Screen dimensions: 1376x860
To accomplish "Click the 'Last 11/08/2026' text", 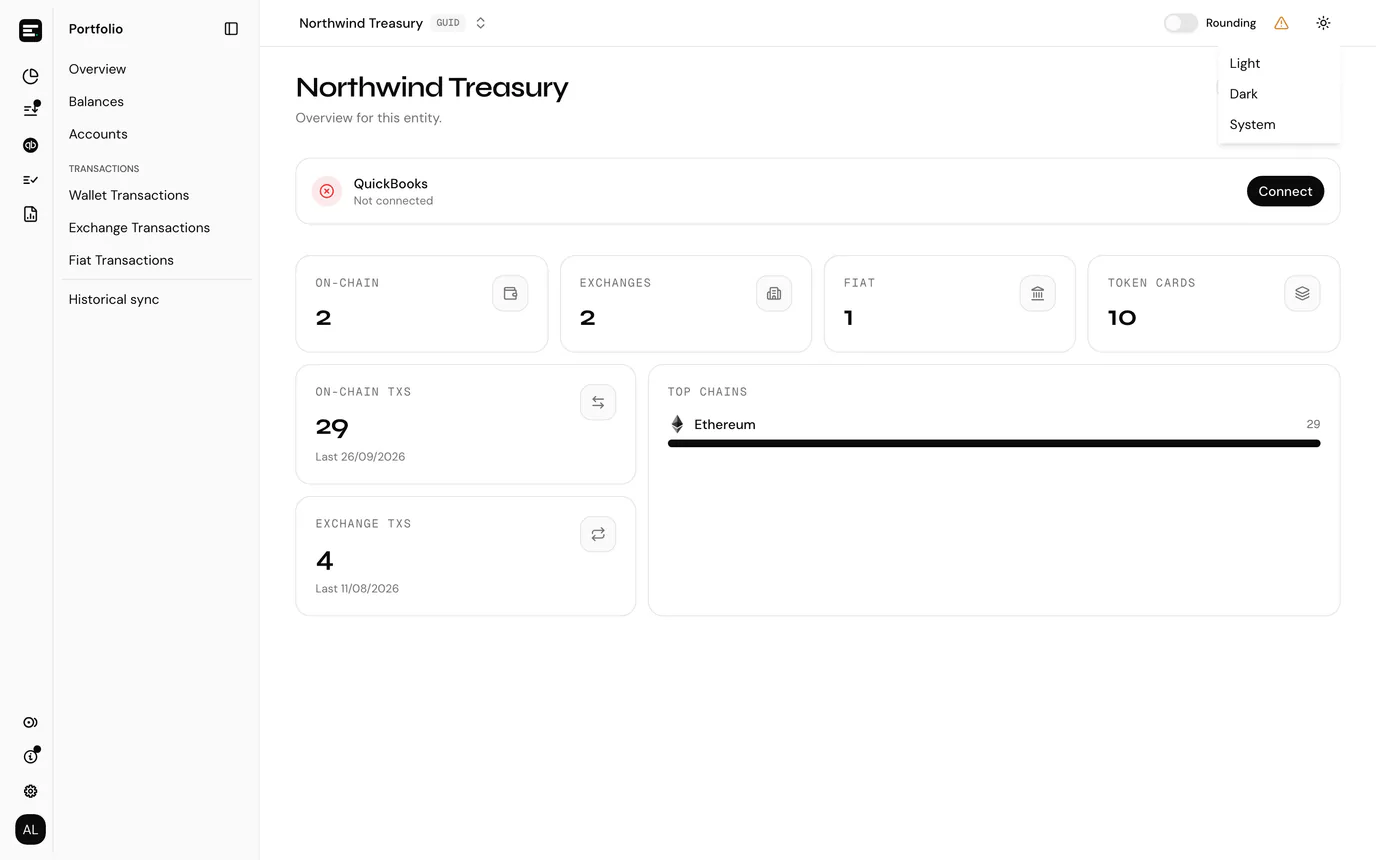I will (x=357, y=589).
